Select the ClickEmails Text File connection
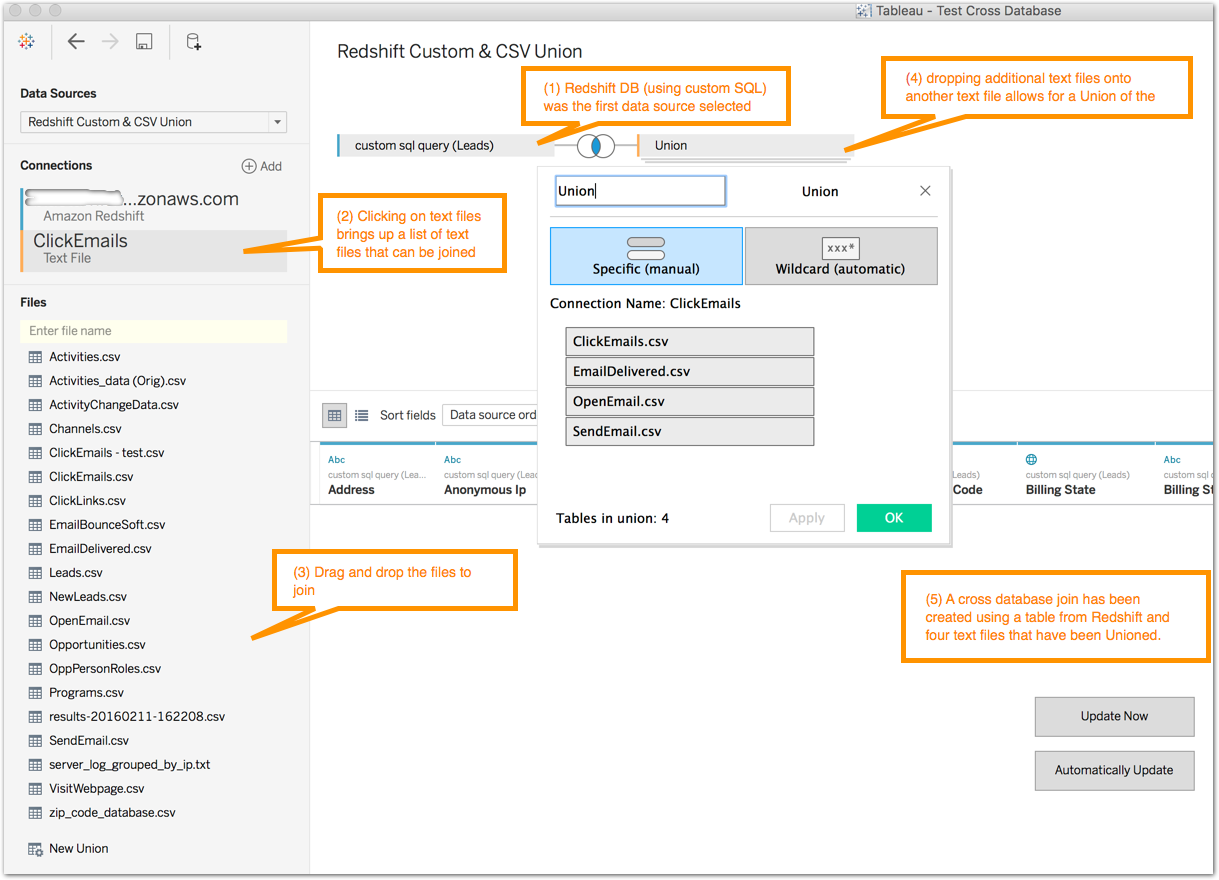The image size is (1219, 880). coord(154,249)
